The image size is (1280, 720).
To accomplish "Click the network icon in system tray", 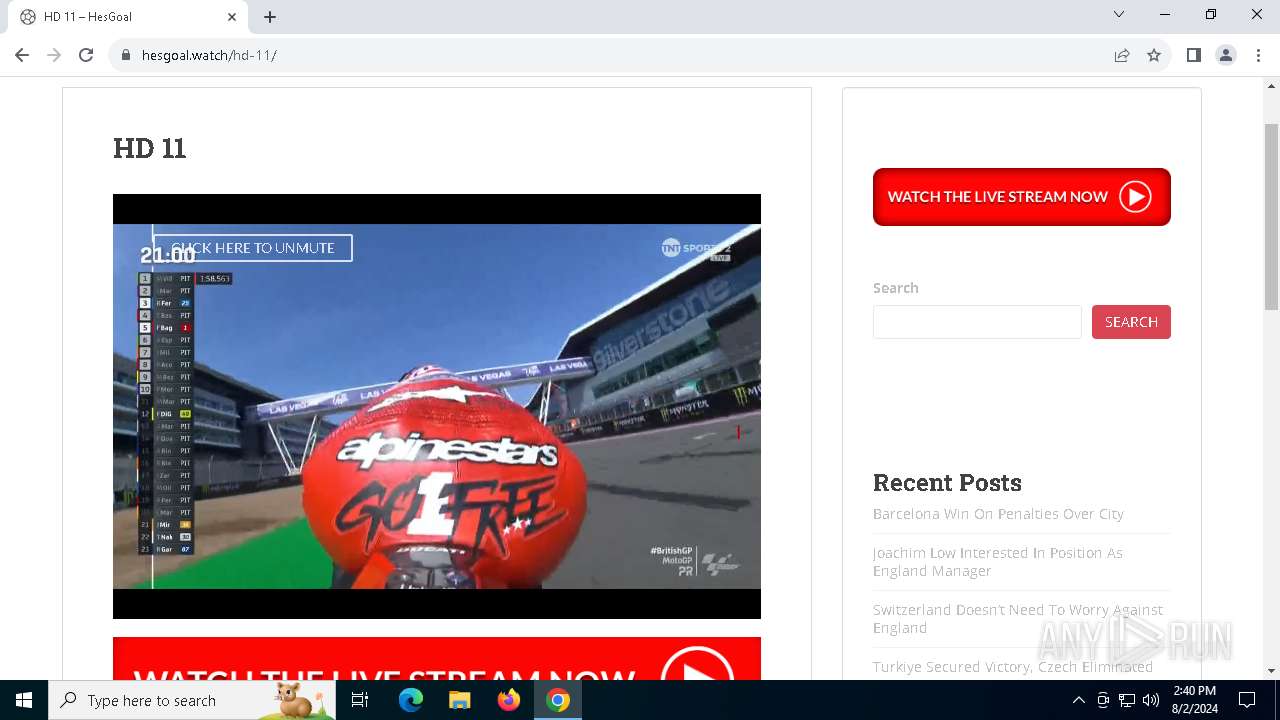I will pyautogui.click(x=1127, y=700).
